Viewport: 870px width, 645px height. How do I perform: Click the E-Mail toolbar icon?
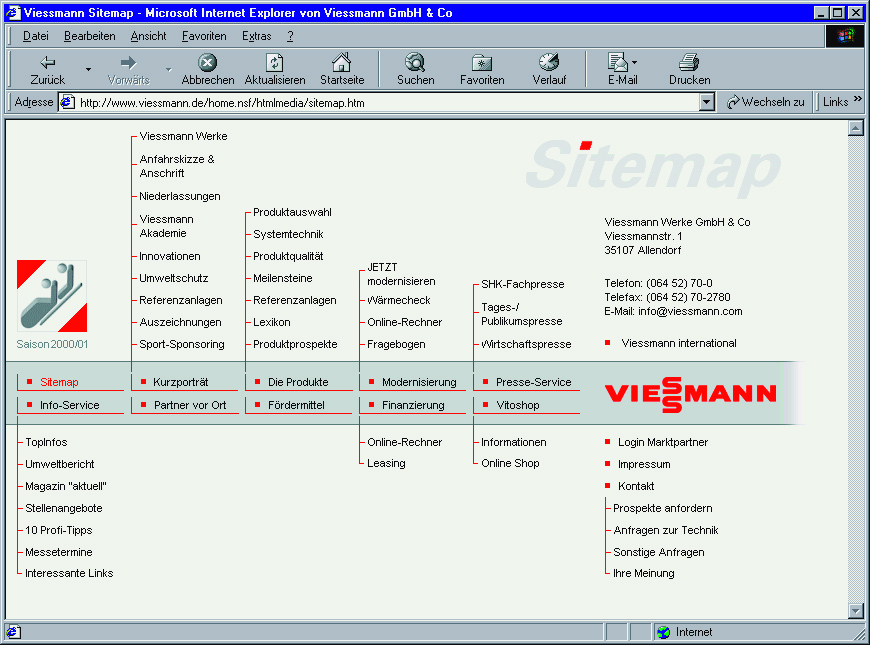[617, 62]
